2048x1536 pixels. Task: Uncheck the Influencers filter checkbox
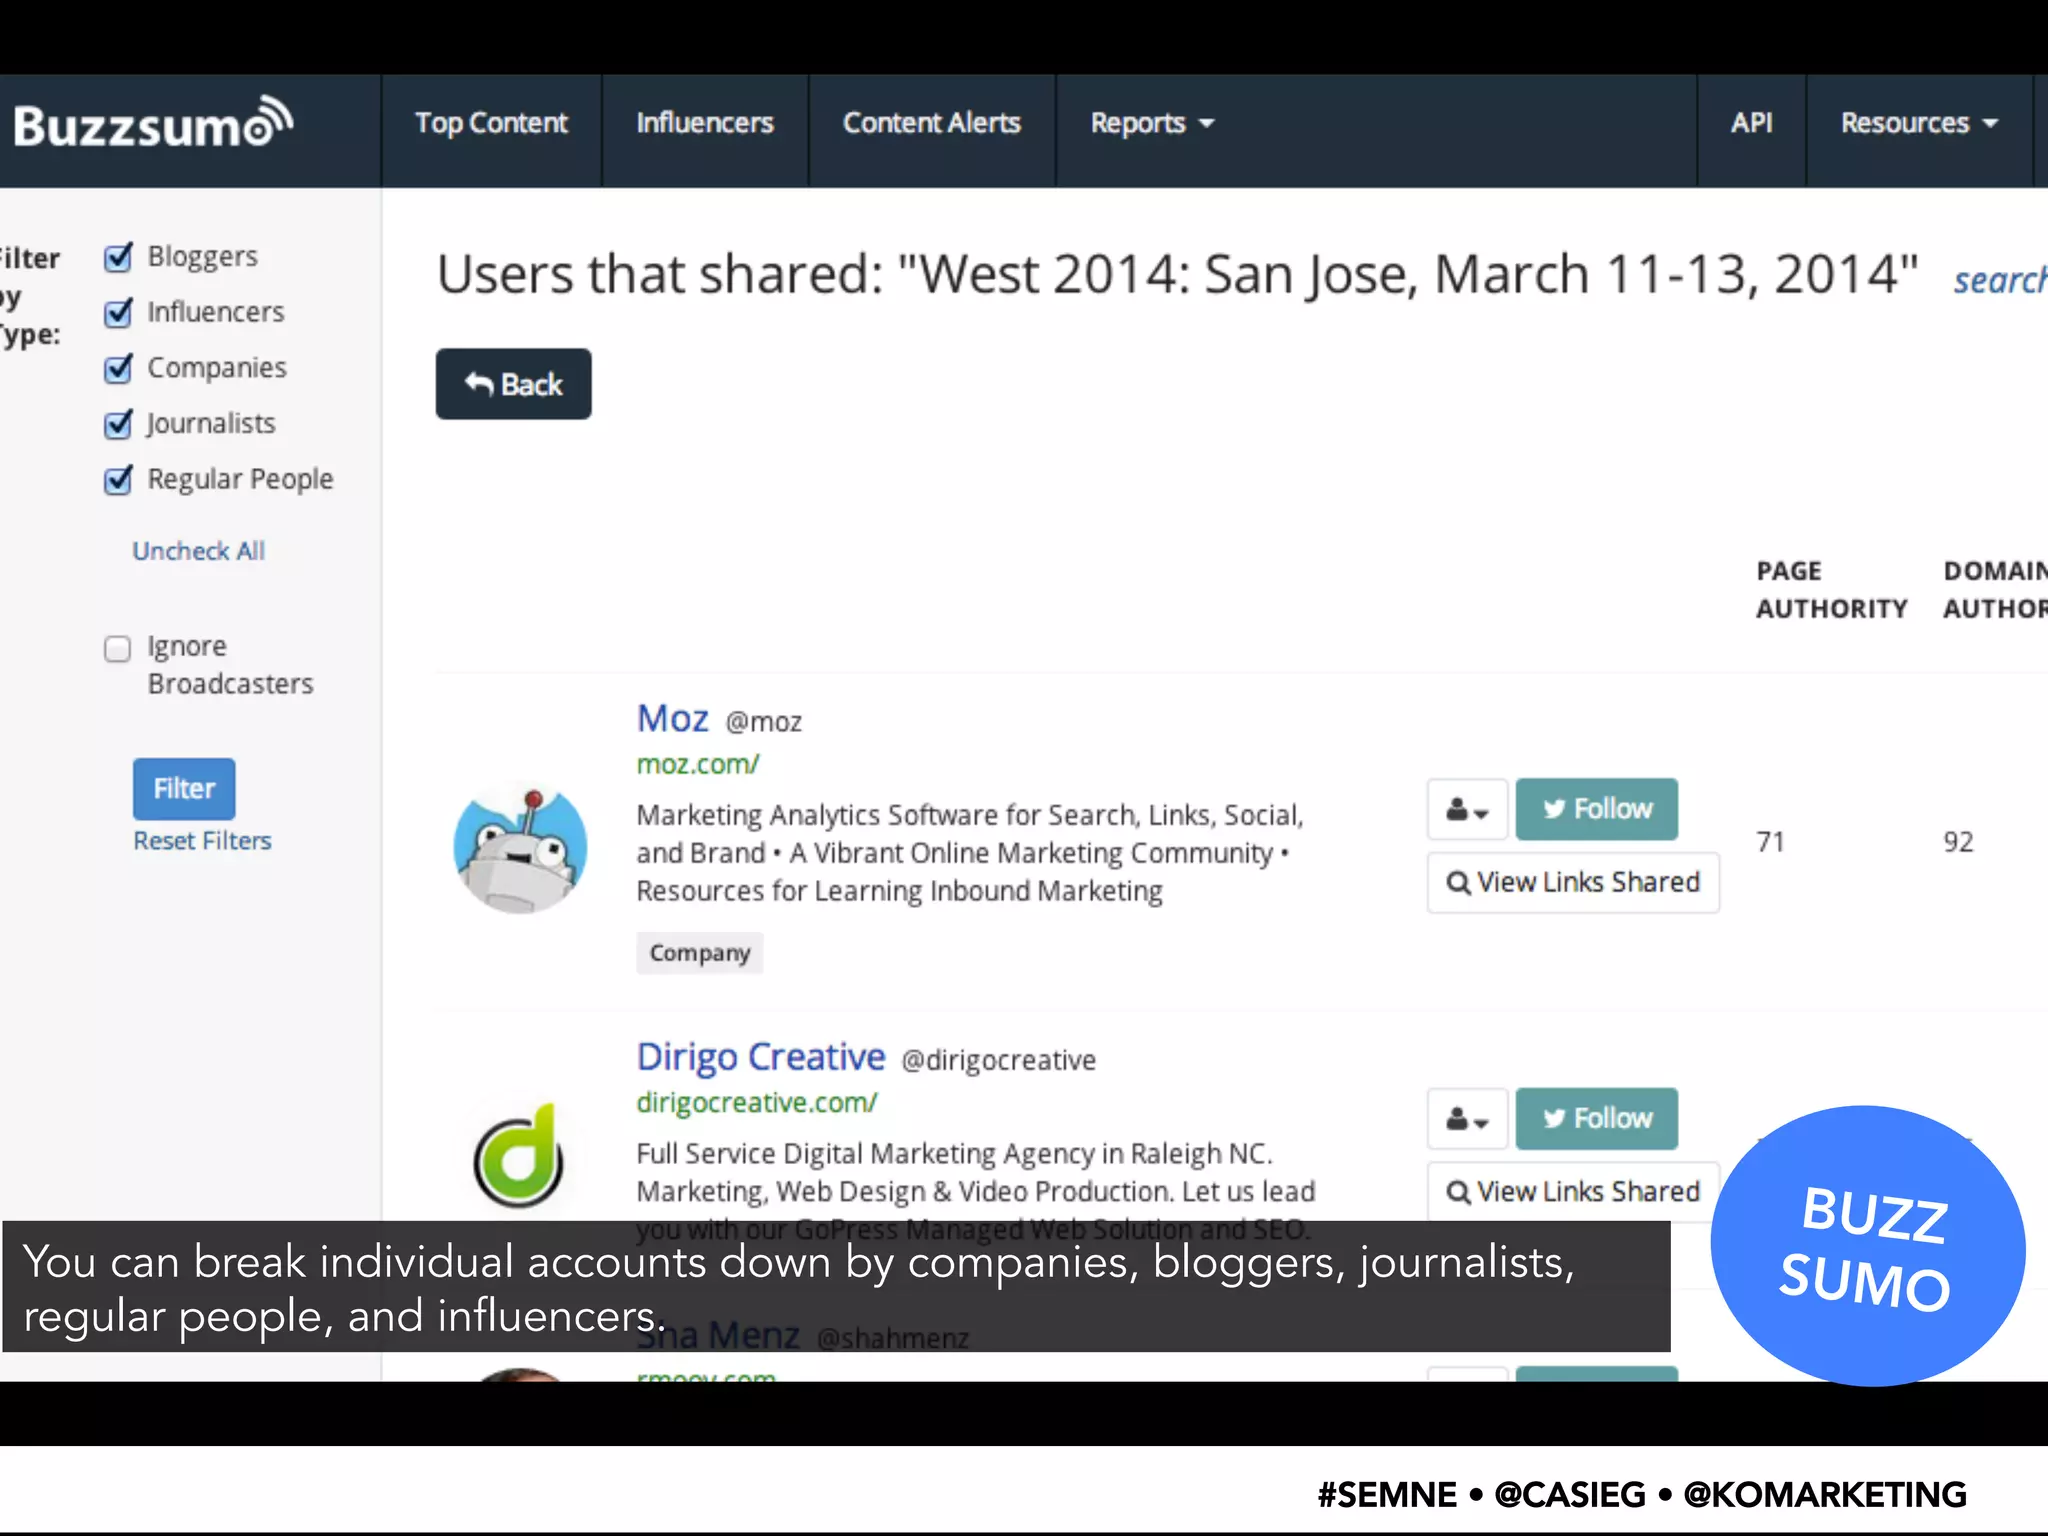(118, 313)
